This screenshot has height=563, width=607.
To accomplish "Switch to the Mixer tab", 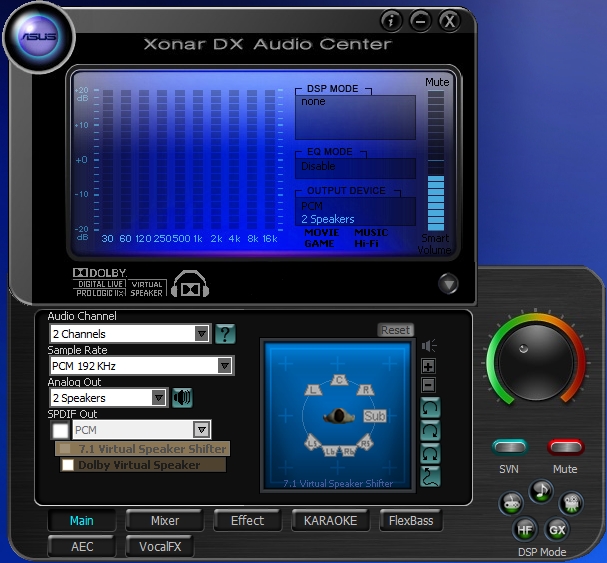I will (x=165, y=521).
